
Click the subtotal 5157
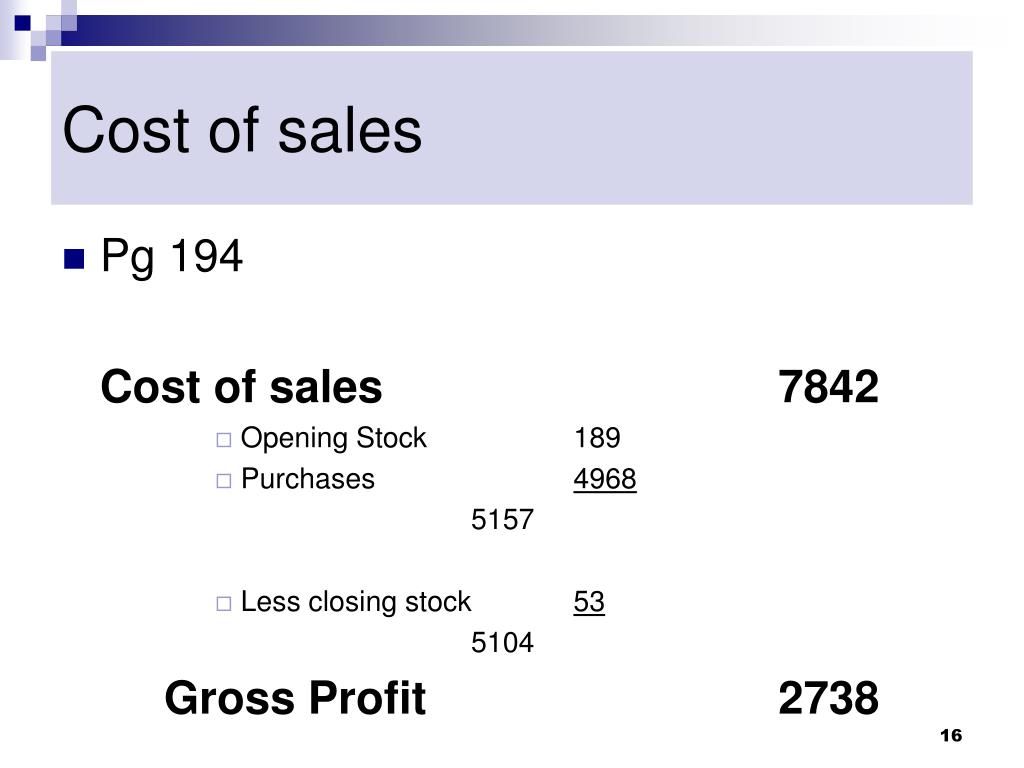coord(502,520)
